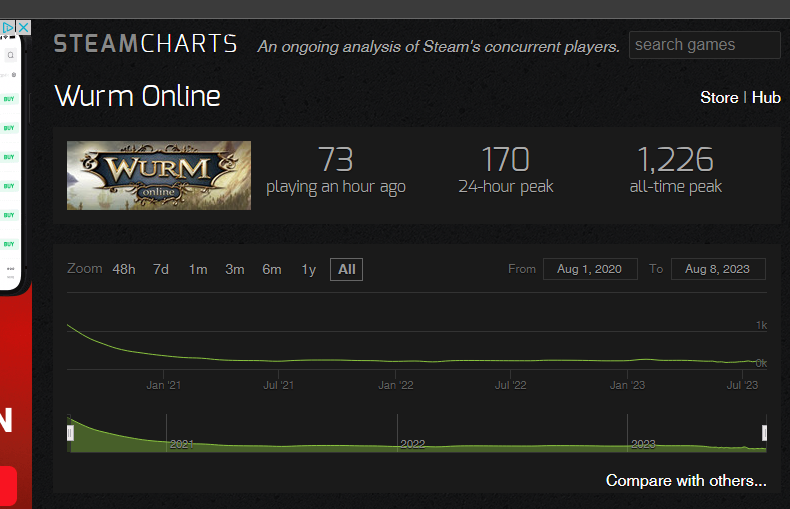Set chart zoom to 1y
The height and width of the screenshot is (509, 790).
308,270
